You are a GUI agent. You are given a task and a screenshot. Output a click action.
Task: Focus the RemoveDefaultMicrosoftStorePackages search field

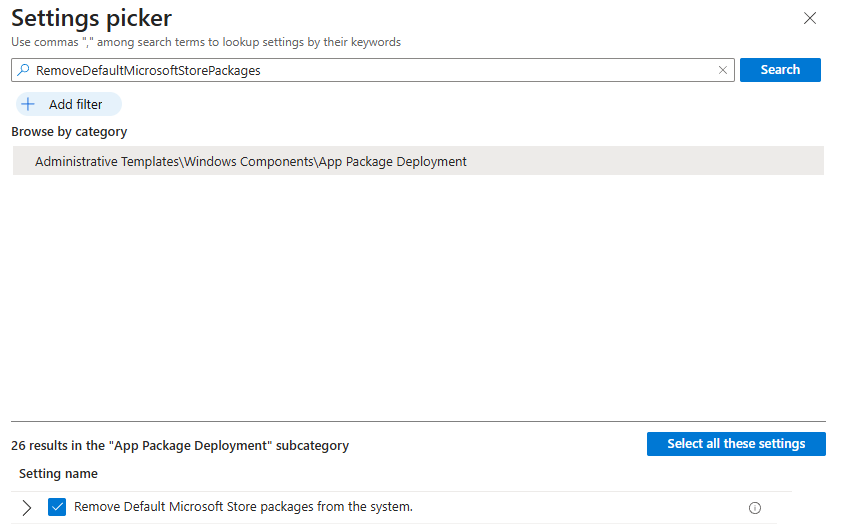click(370, 70)
